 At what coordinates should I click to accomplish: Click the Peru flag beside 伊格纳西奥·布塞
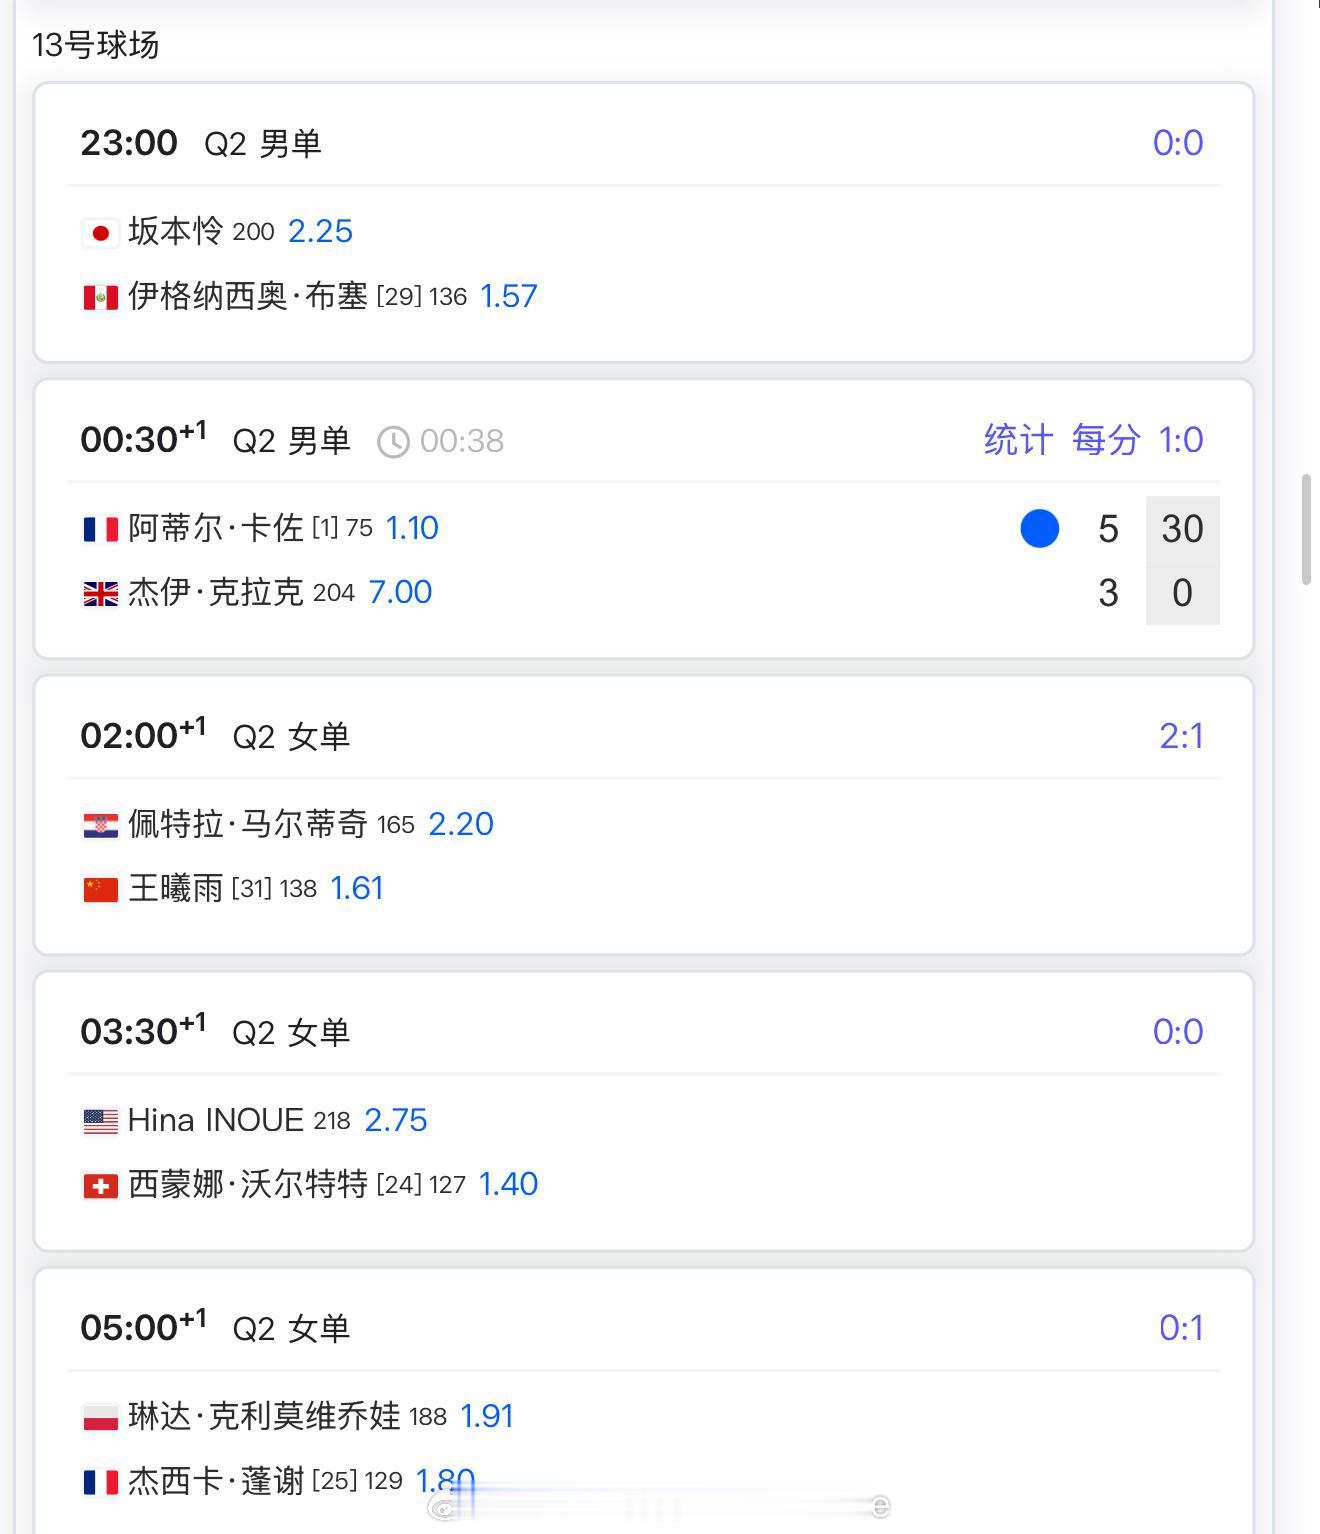click(x=100, y=297)
